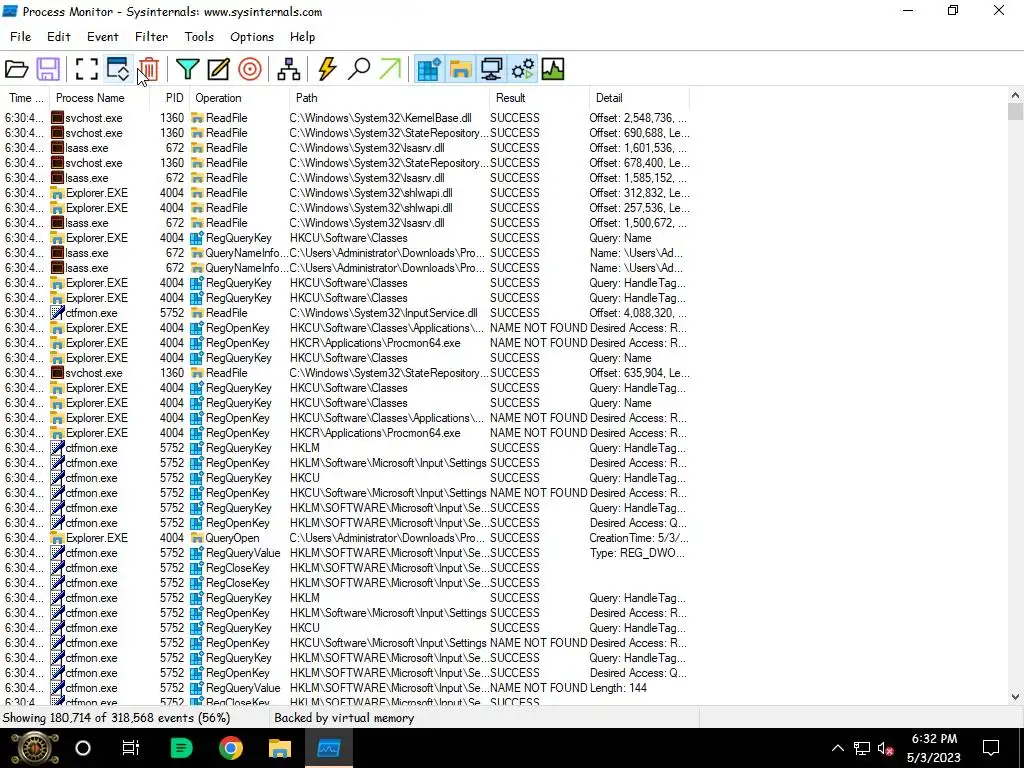Click the 'Offset: 312,832' detail cell

(x=639, y=193)
